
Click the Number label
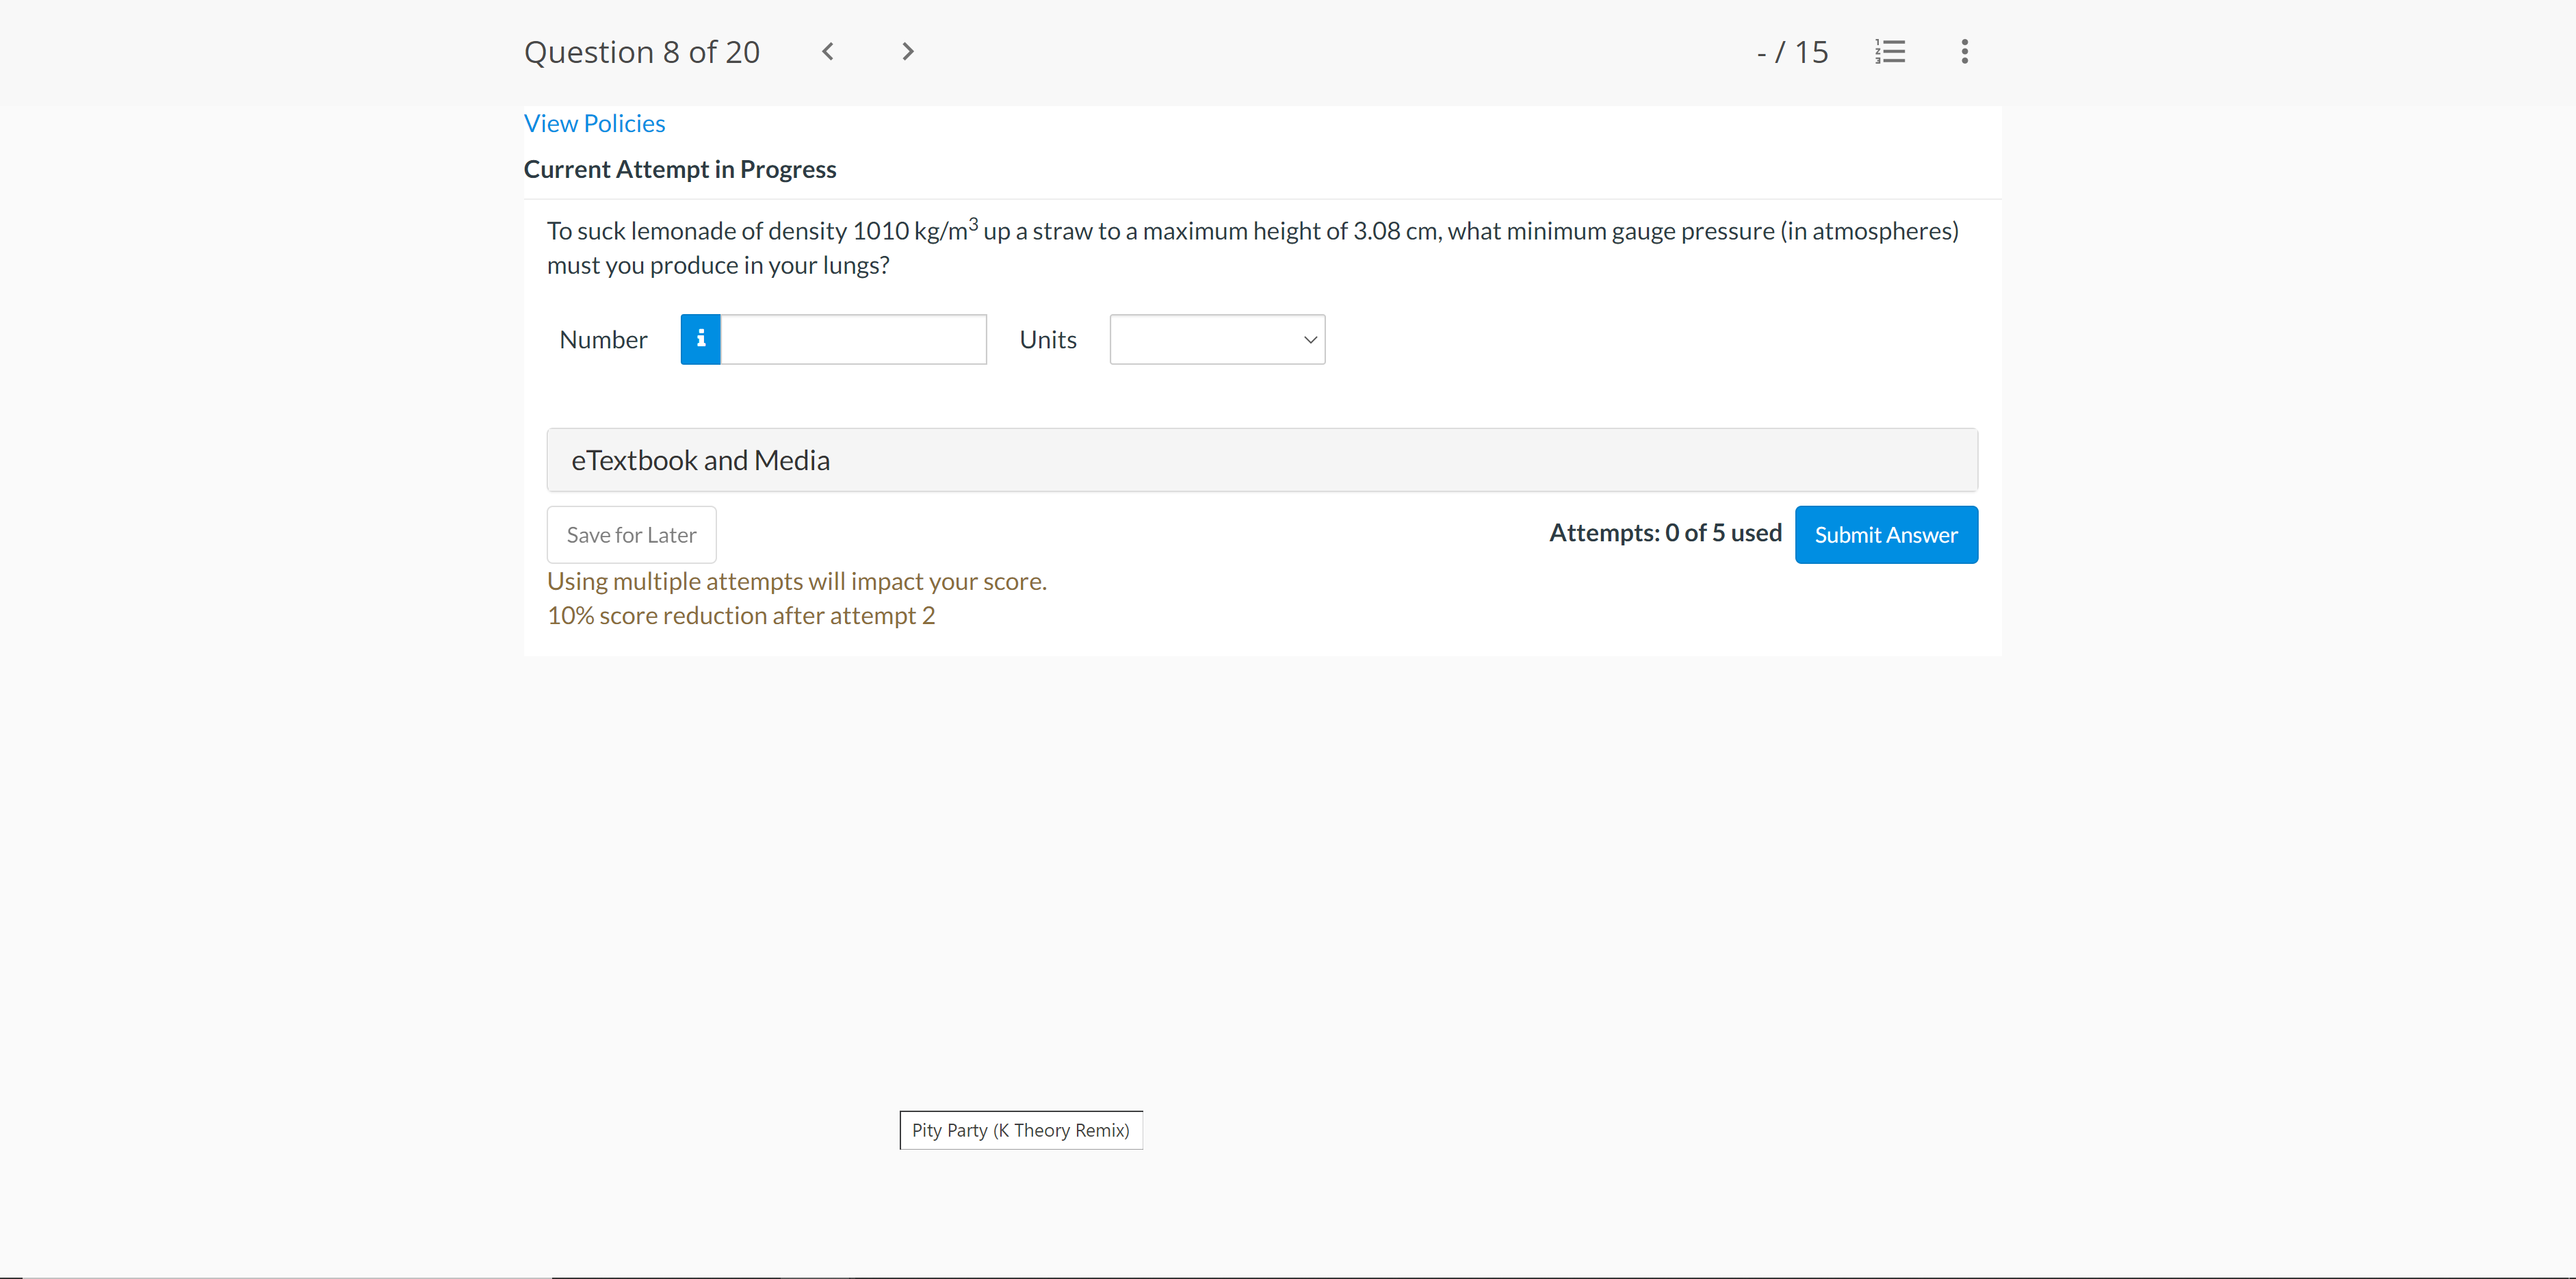(x=603, y=340)
